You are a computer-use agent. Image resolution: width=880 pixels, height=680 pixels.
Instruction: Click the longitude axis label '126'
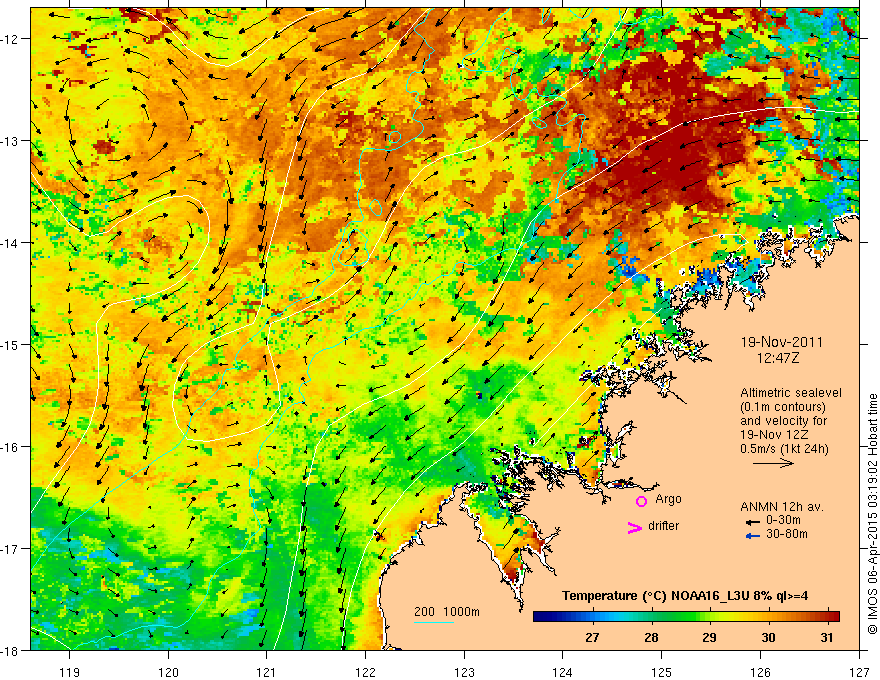(x=760, y=672)
